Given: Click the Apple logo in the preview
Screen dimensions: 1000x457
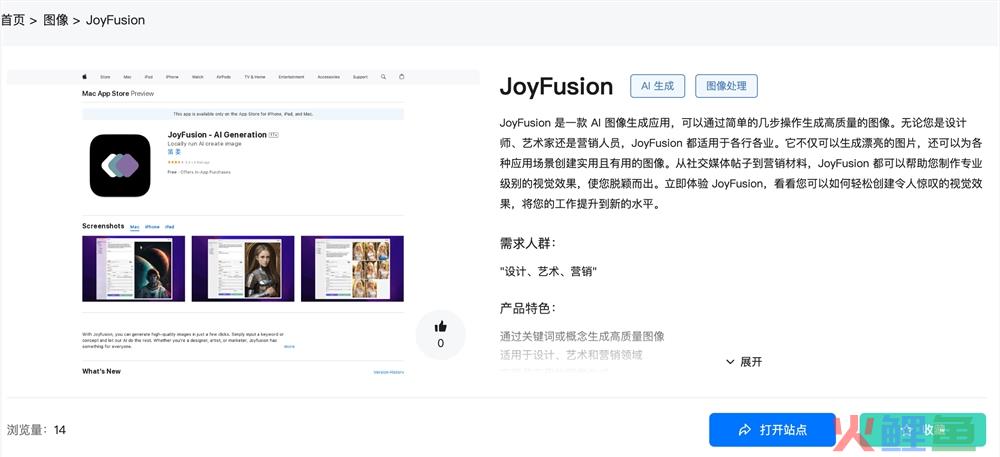Looking at the screenshot, I should (x=85, y=77).
